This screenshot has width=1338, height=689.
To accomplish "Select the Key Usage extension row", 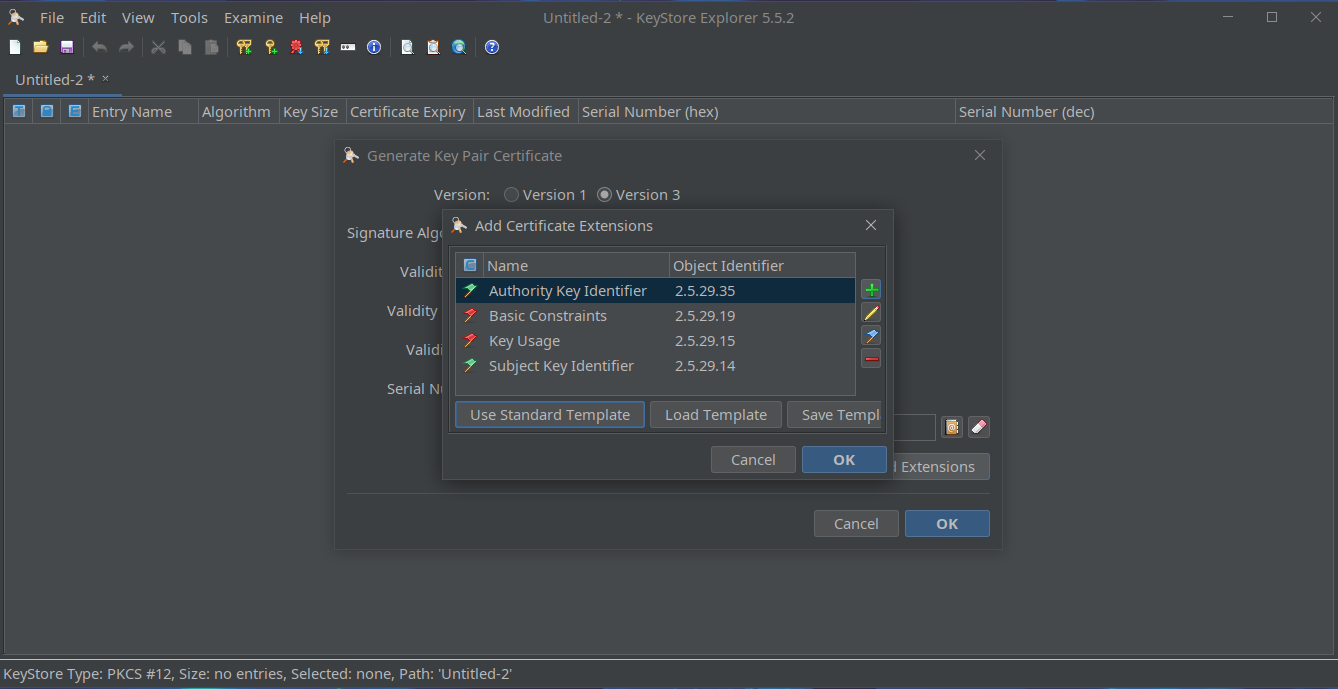I will tap(524, 341).
